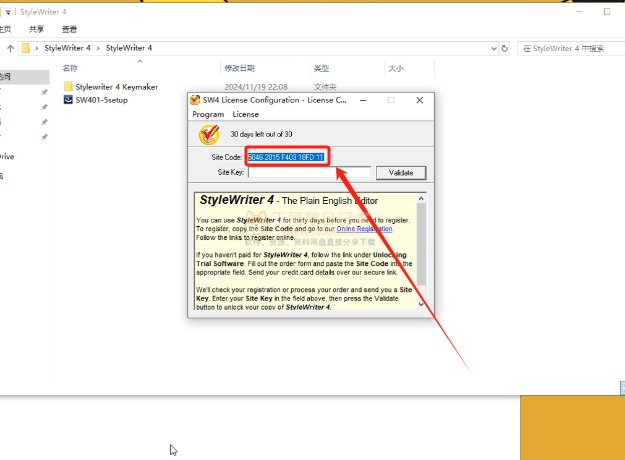
Task: Select the Stylewriter 4 Keymaker folder icon
Action: (x=68, y=87)
